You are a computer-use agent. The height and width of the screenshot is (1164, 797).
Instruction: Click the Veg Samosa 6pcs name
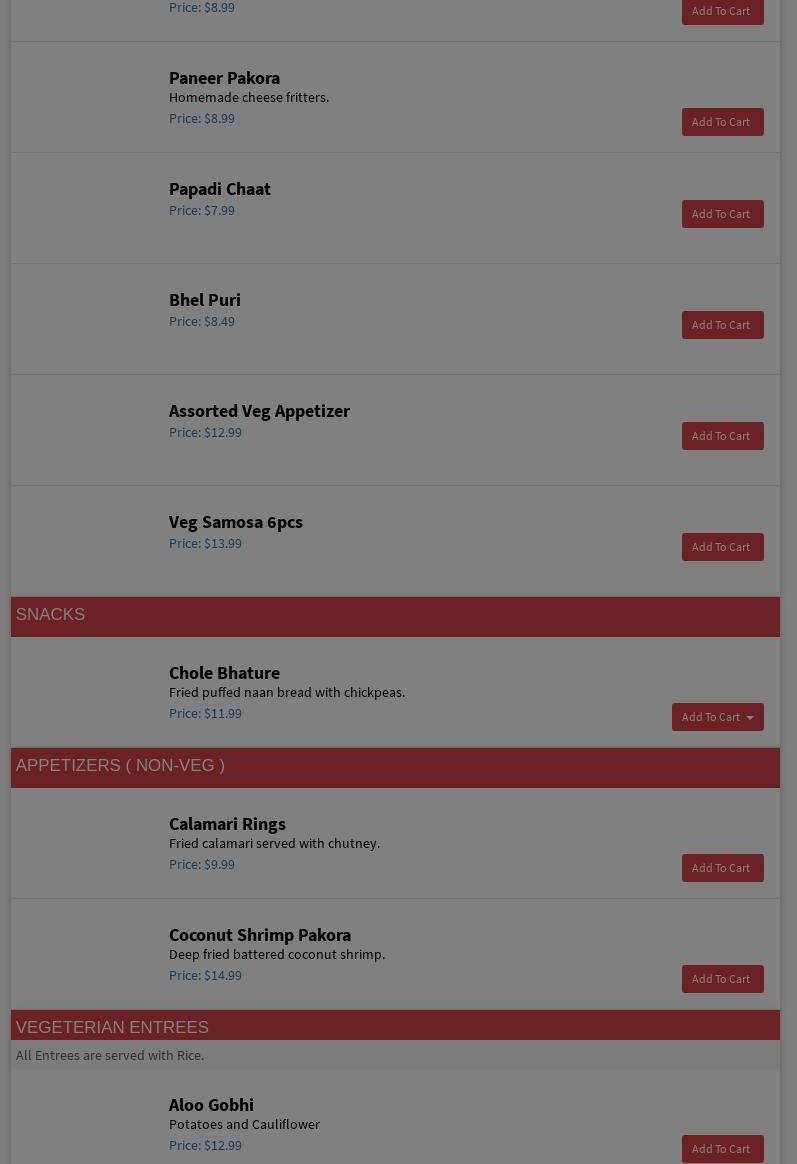click(x=235, y=522)
